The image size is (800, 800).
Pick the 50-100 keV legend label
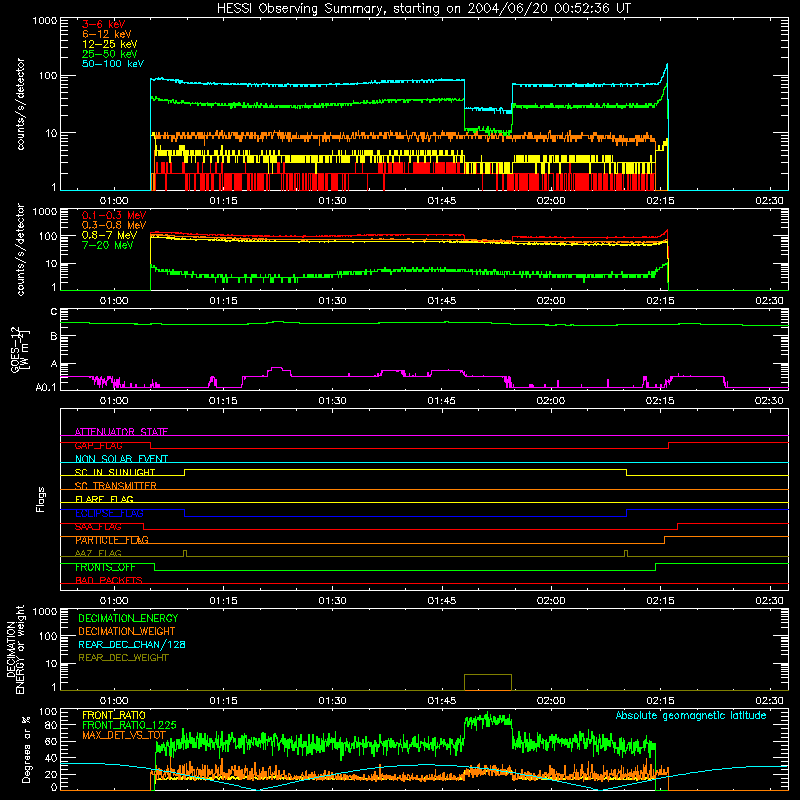[113, 64]
